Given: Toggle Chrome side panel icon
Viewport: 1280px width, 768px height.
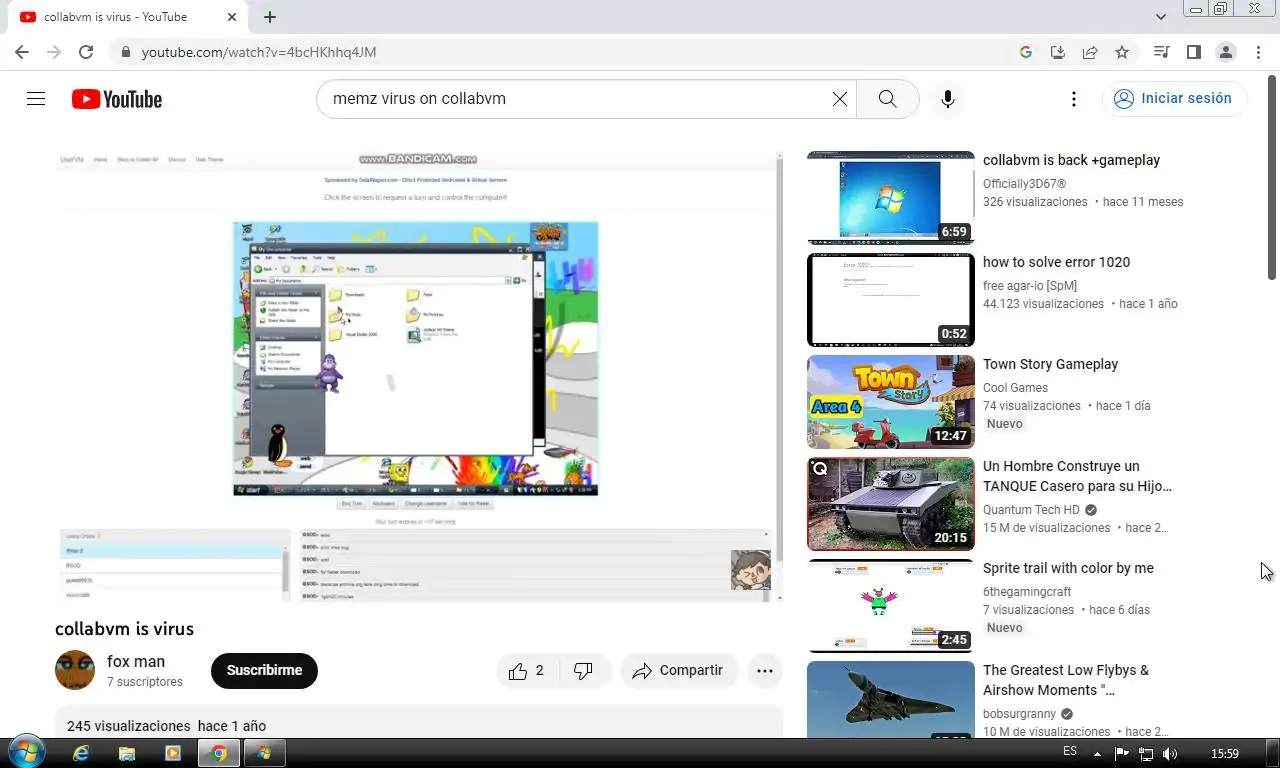Looking at the screenshot, I should click(x=1193, y=52).
